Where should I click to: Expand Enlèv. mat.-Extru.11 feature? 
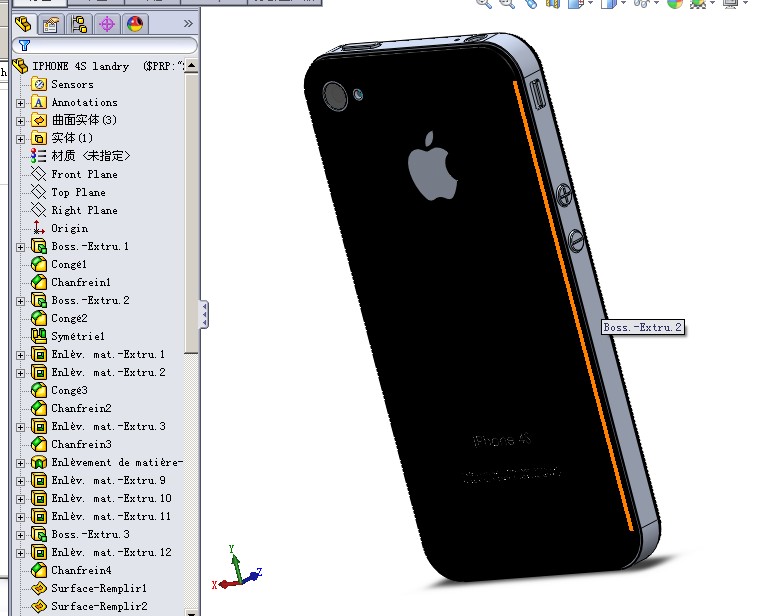[20, 517]
